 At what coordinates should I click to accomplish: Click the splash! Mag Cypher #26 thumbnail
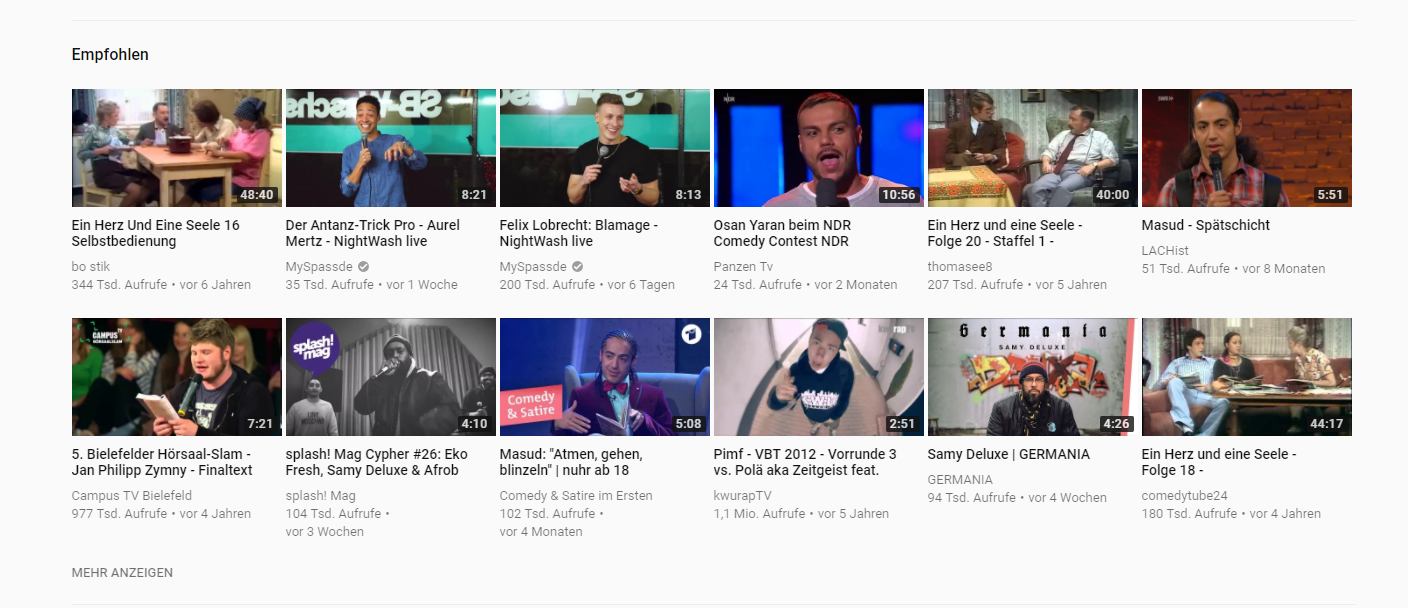(390, 377)
